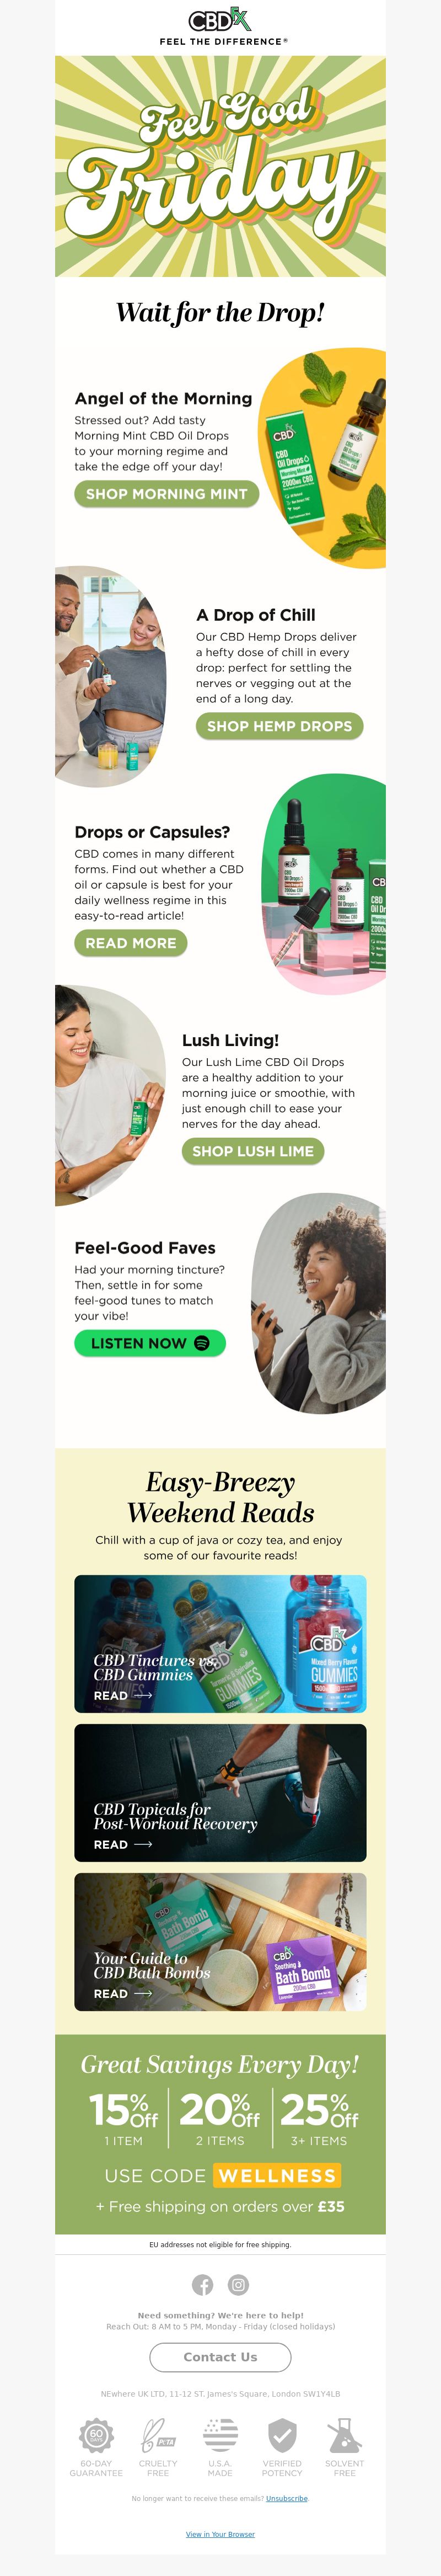441x2576 pixels.
Task: Click the Contact Us button
Action: [220, 2357]
